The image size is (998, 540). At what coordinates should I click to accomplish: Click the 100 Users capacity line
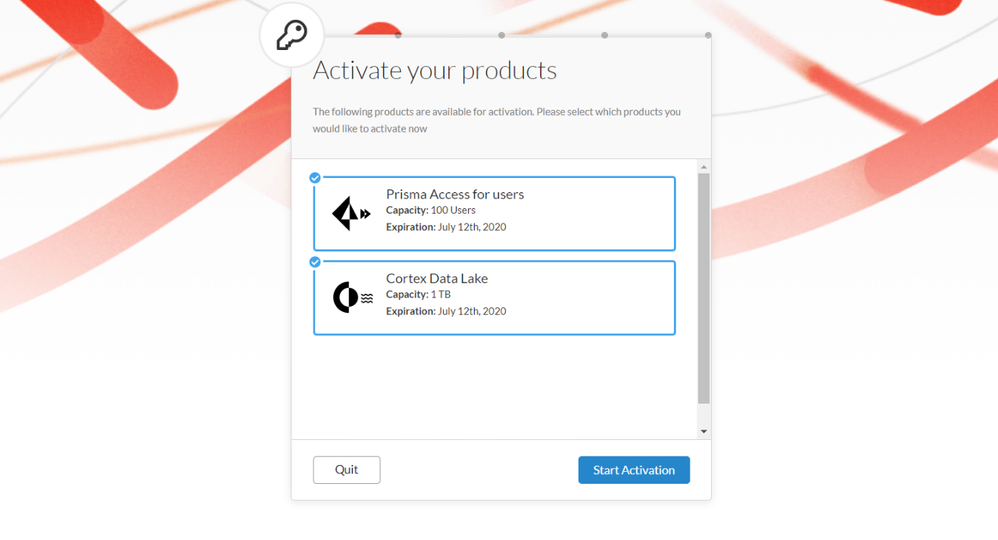(431, 211)
